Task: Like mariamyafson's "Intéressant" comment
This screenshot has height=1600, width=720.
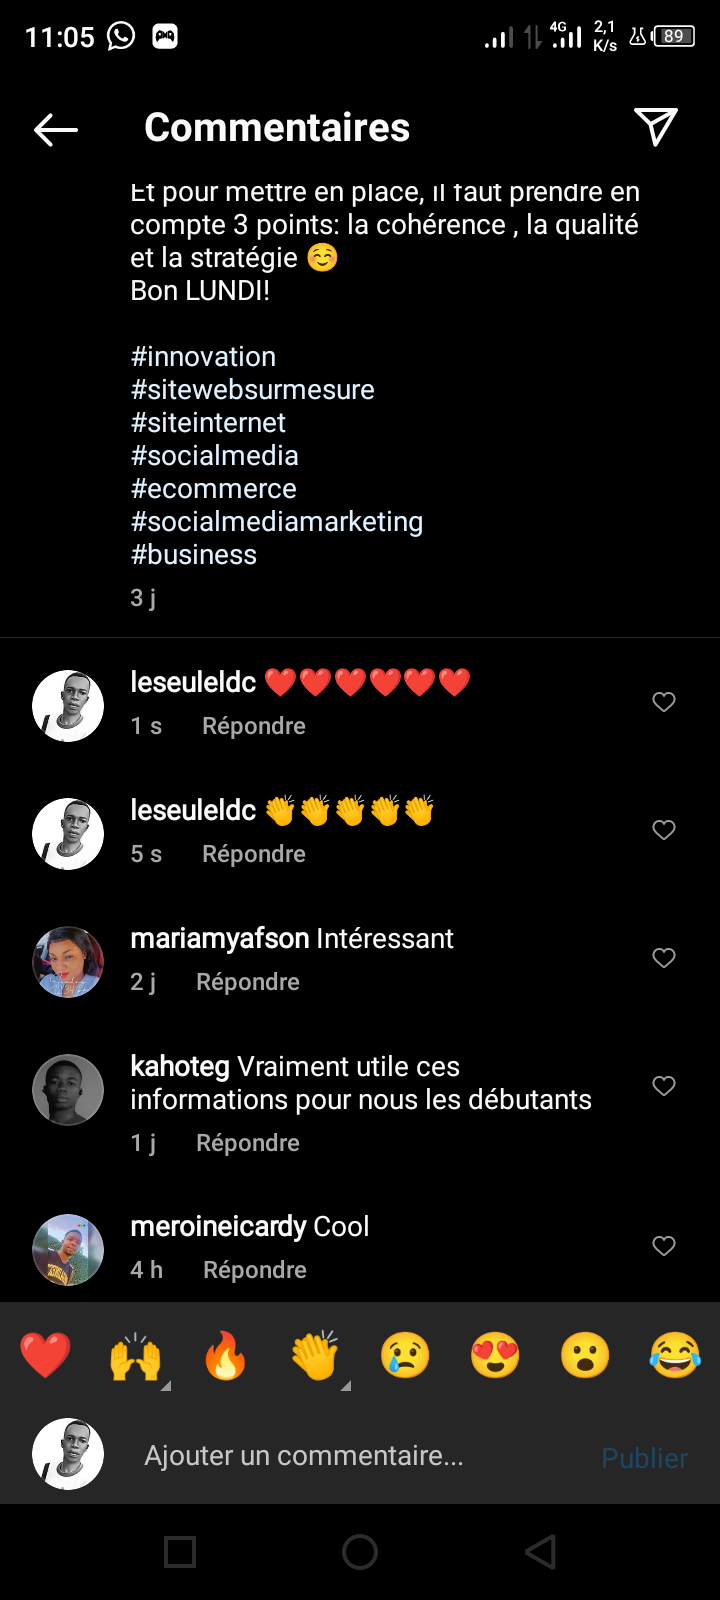Action: point(664,958)
